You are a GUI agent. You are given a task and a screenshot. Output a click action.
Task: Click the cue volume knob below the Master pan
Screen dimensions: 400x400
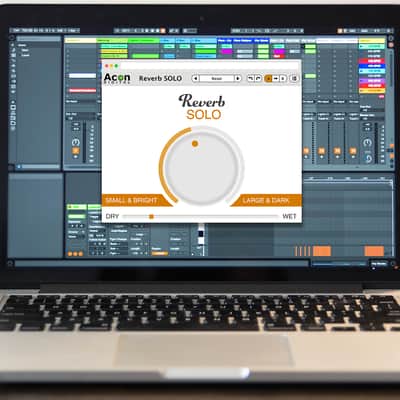[x=368, y=158]
